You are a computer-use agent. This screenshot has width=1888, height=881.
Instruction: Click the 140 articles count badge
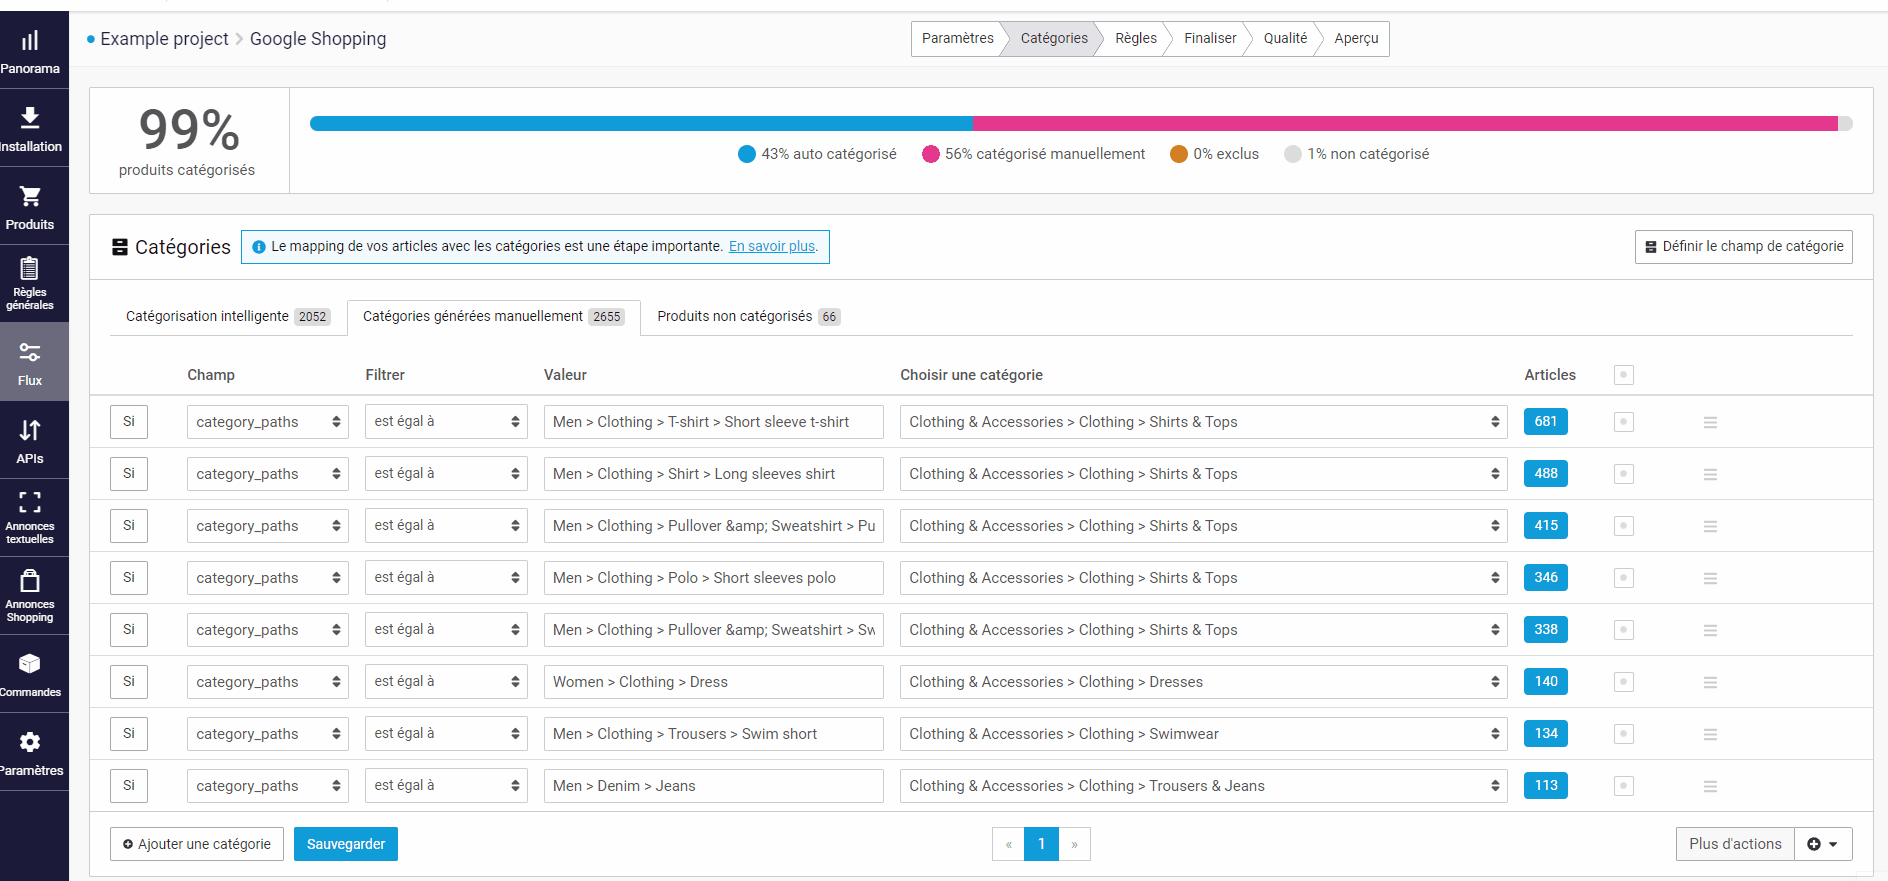pos(1546,682)
